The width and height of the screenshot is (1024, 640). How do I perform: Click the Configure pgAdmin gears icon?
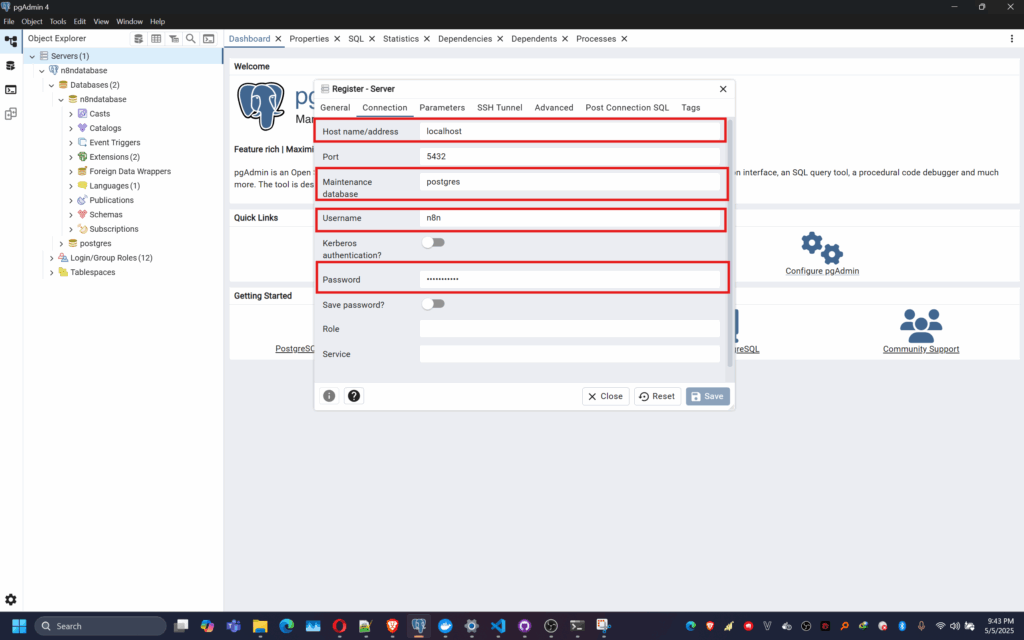[x=822, y=248]
